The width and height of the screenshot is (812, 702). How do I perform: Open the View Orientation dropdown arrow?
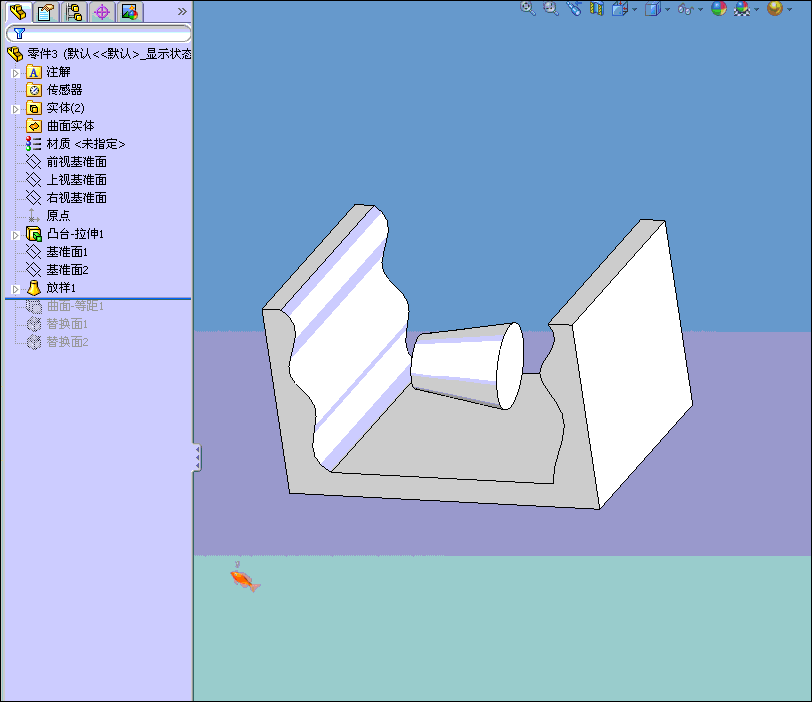(x=634, y=9)
